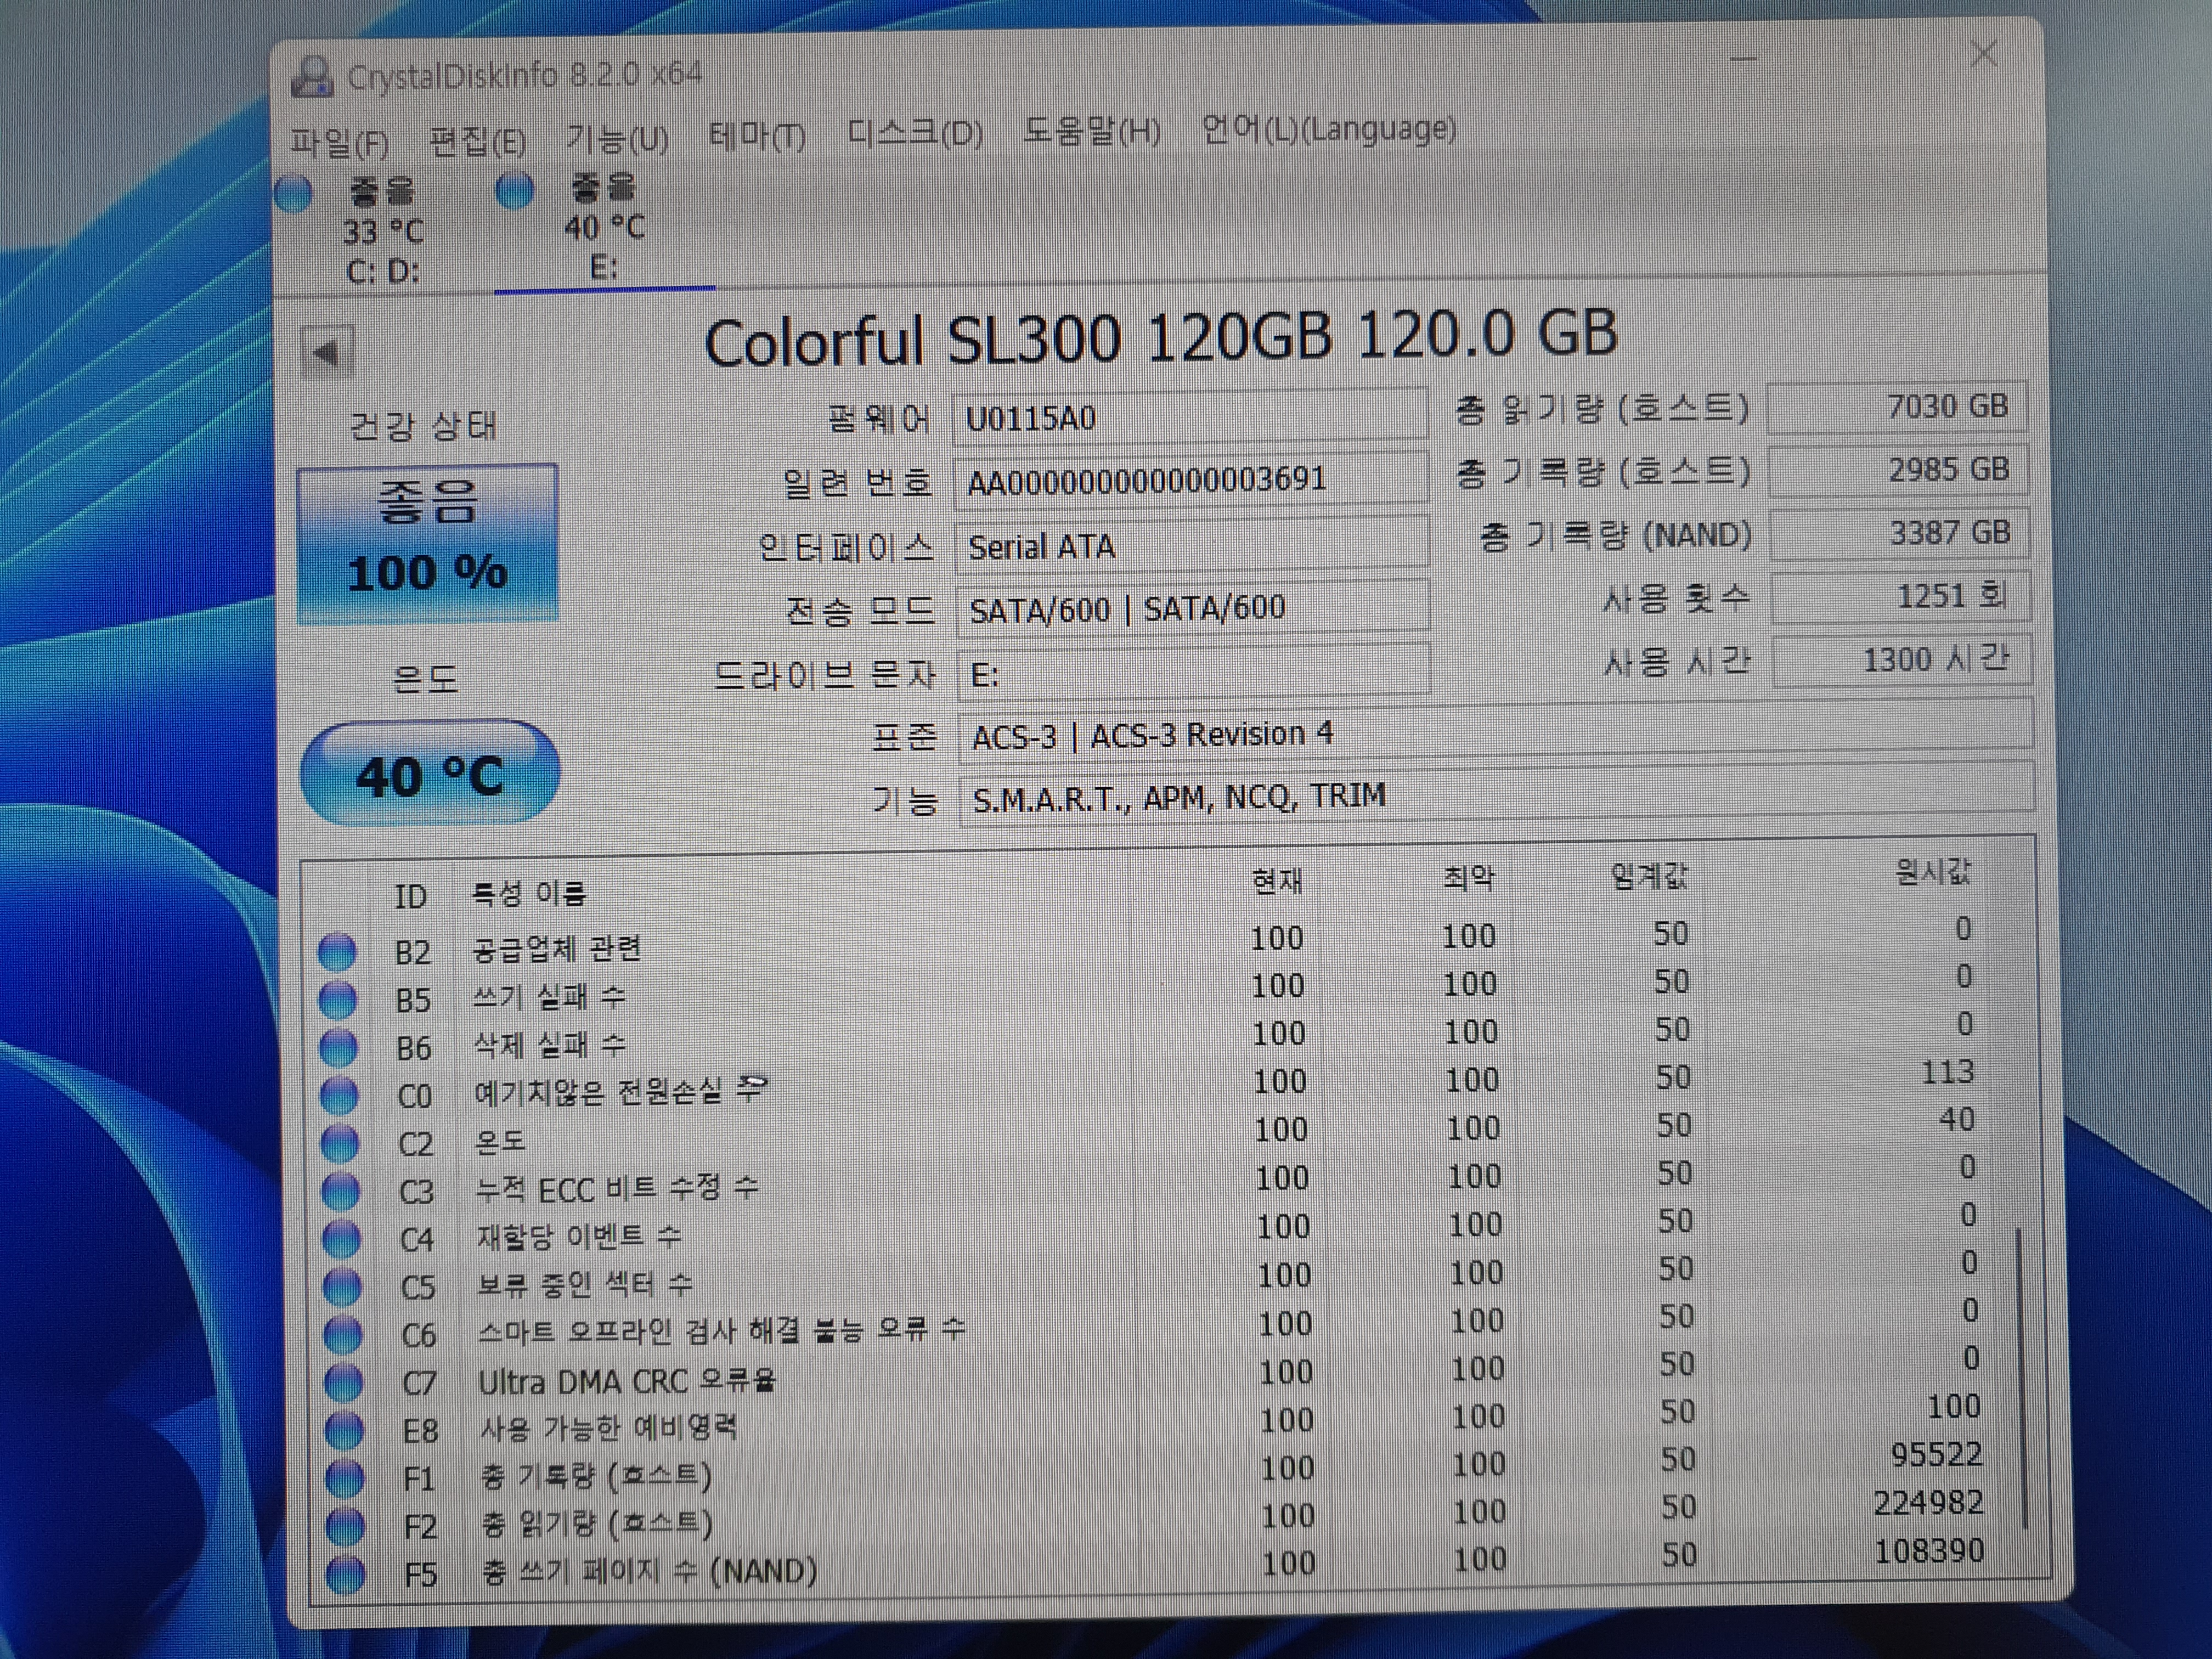Screen dimensions: 2212x1659
Task: Click the 최악 column header
Action: click(1468, 878)
